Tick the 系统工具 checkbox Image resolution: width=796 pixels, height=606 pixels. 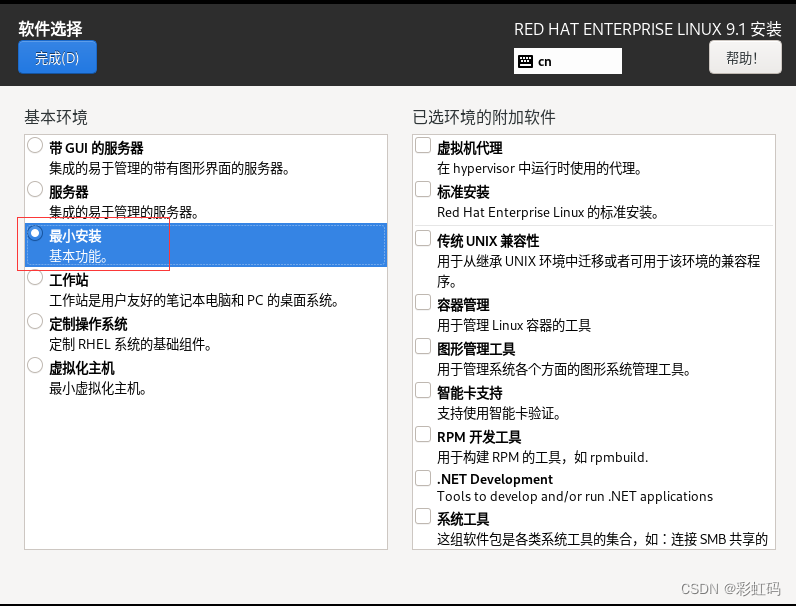coord(423,517)
